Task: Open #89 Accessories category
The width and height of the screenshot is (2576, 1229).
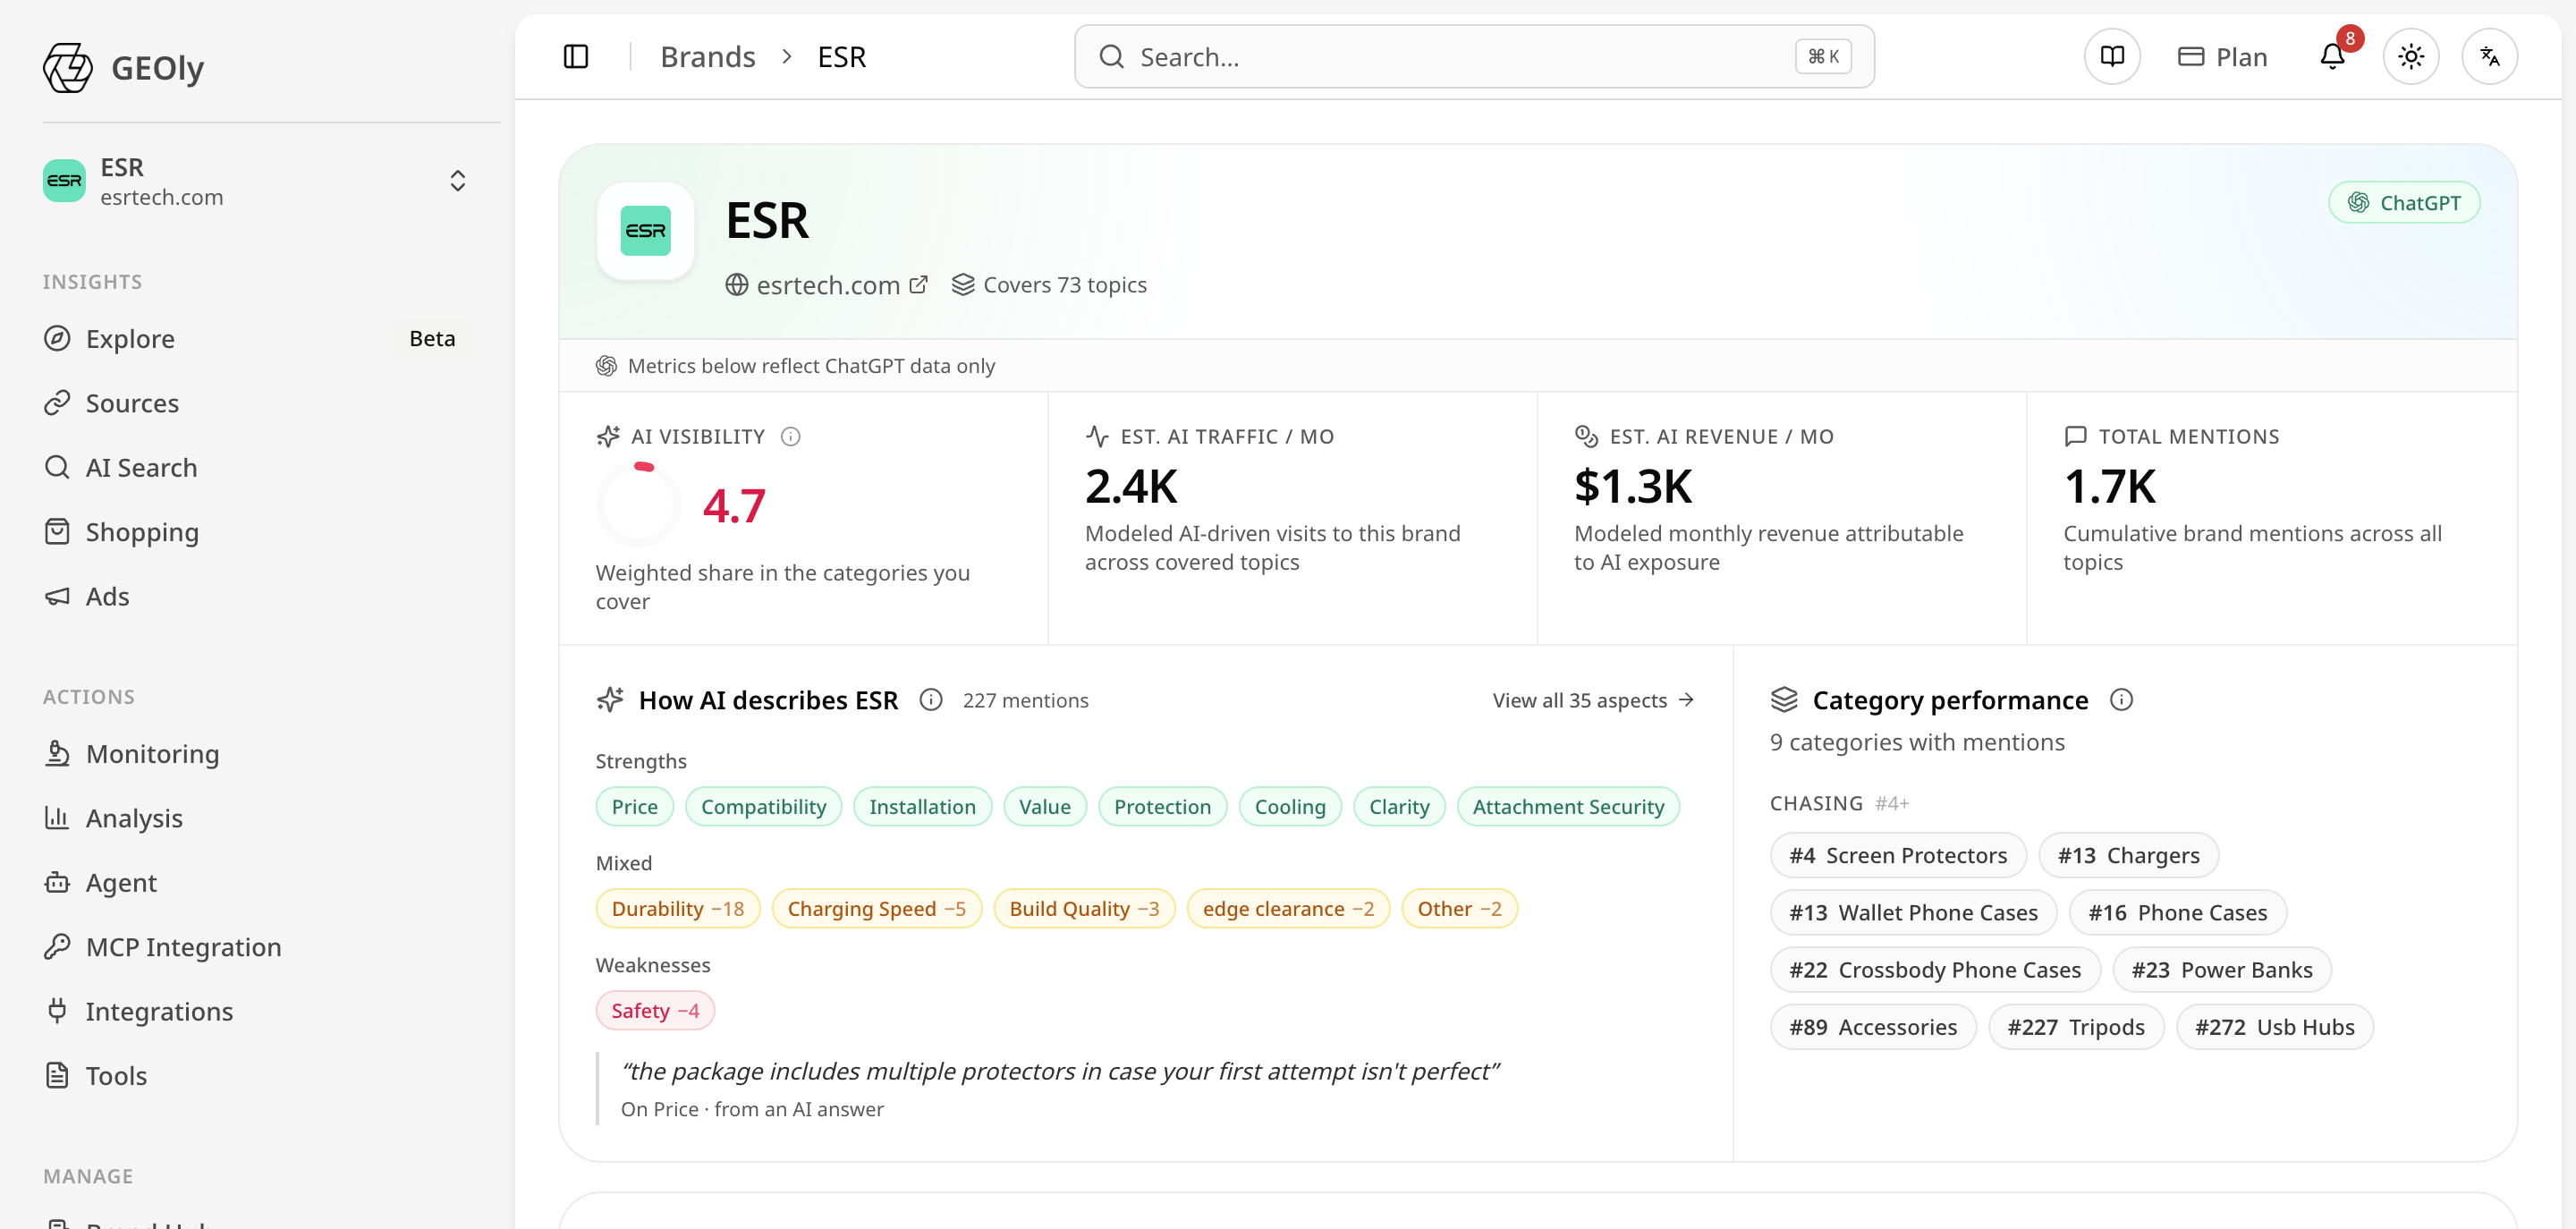Action: (x=1873, y=1026)
